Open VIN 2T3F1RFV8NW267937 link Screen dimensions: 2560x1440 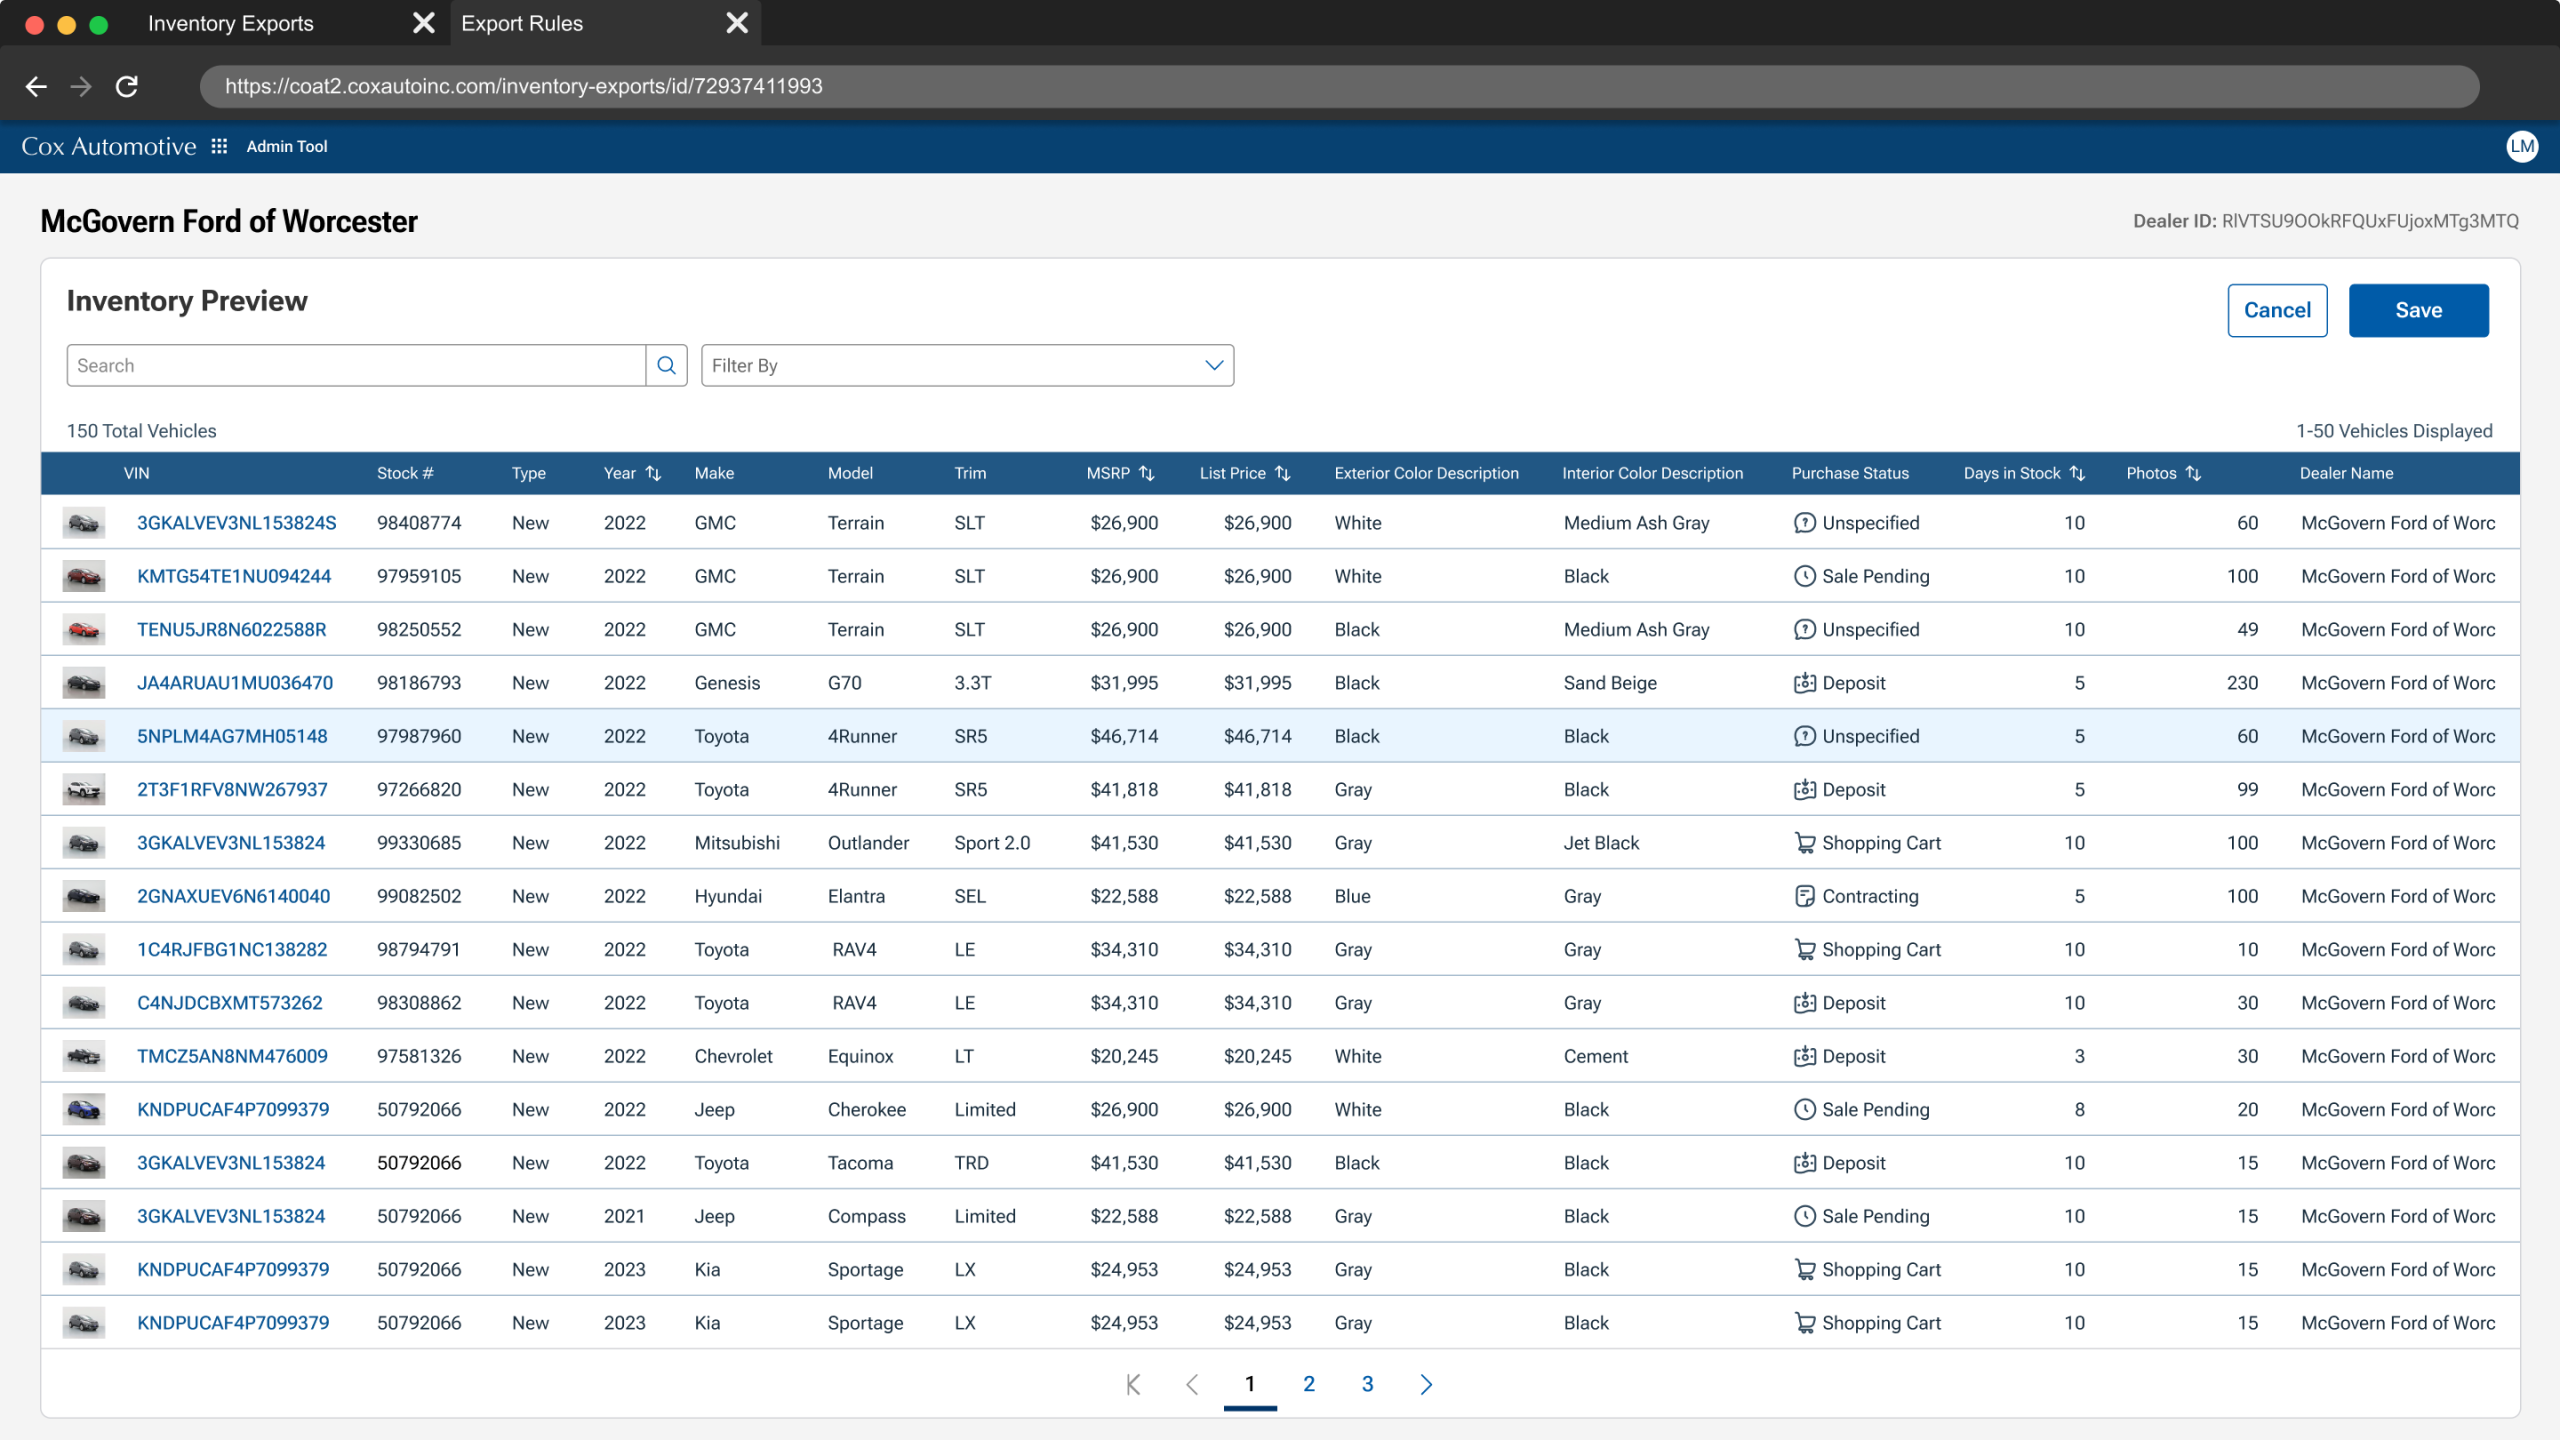tap(232, 789)
